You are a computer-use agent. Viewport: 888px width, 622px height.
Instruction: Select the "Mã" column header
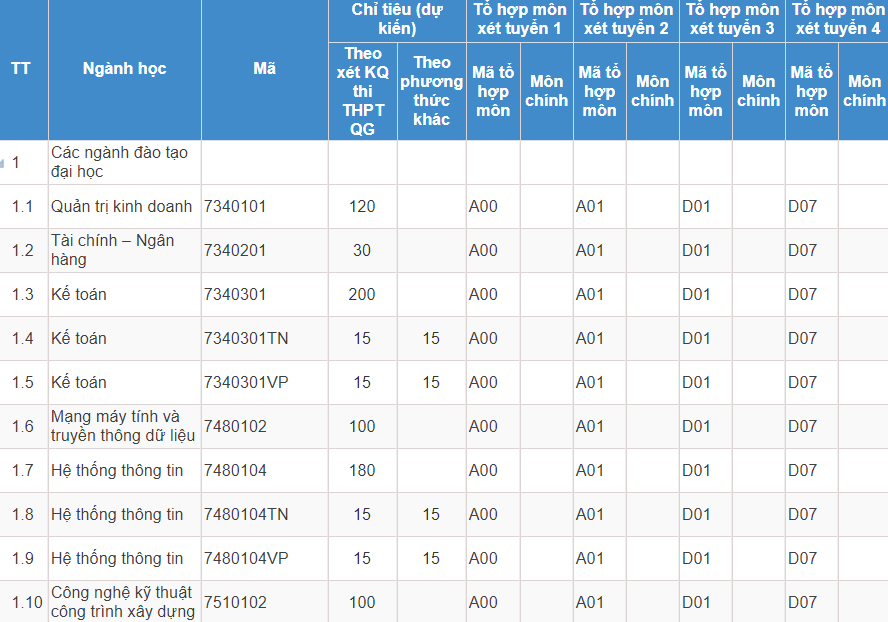coord(264,69)
